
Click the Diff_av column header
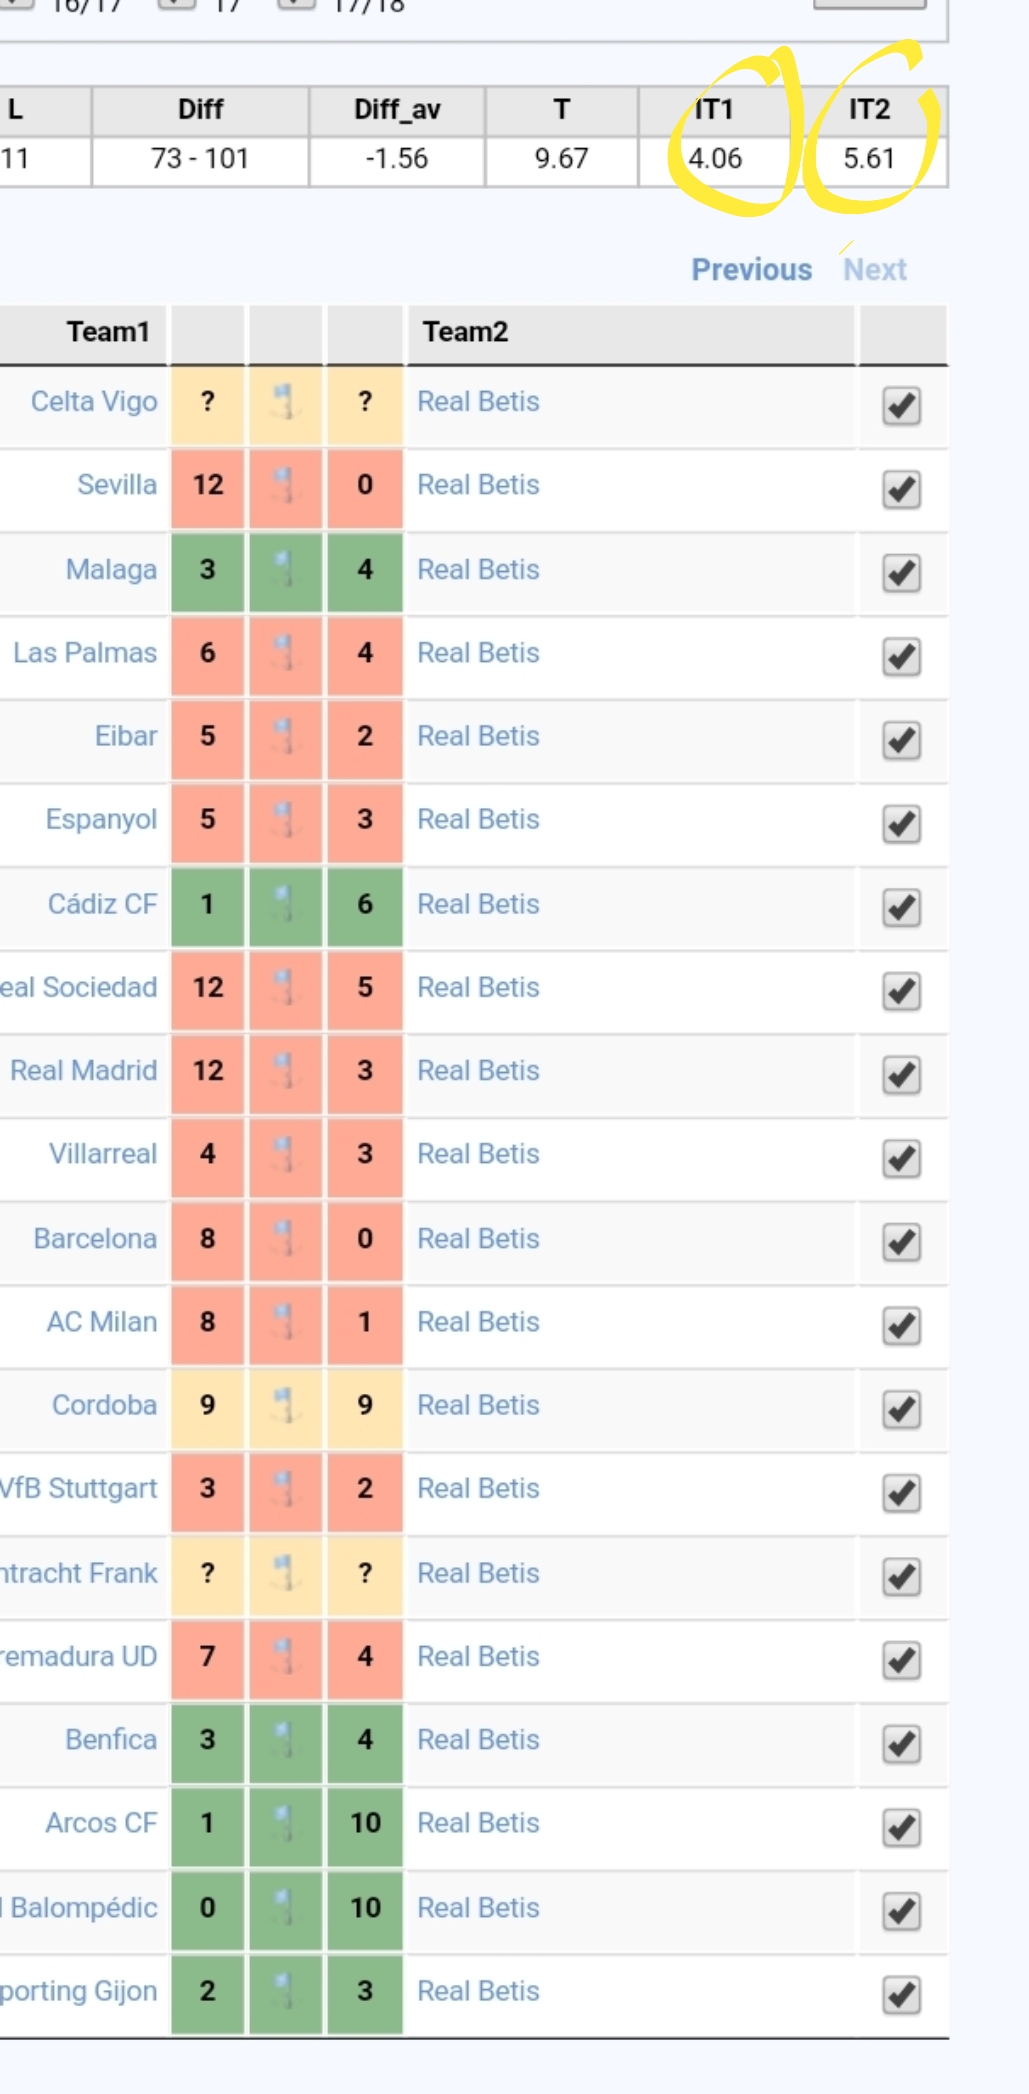[x=397, y=110]
